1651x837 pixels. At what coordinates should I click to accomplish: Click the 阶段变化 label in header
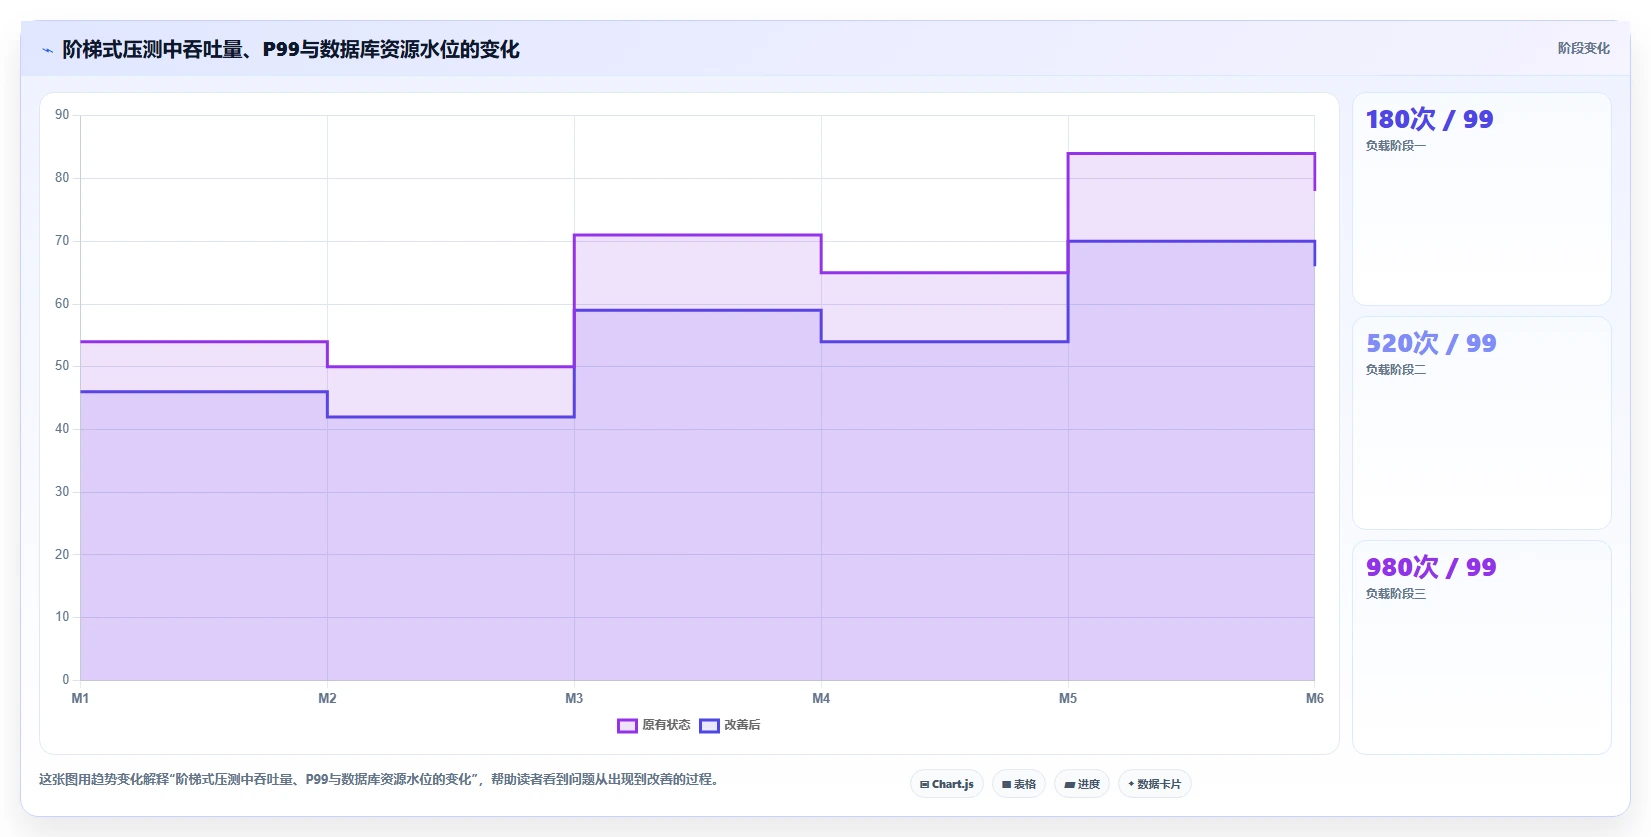click(x=1584, y=48)
